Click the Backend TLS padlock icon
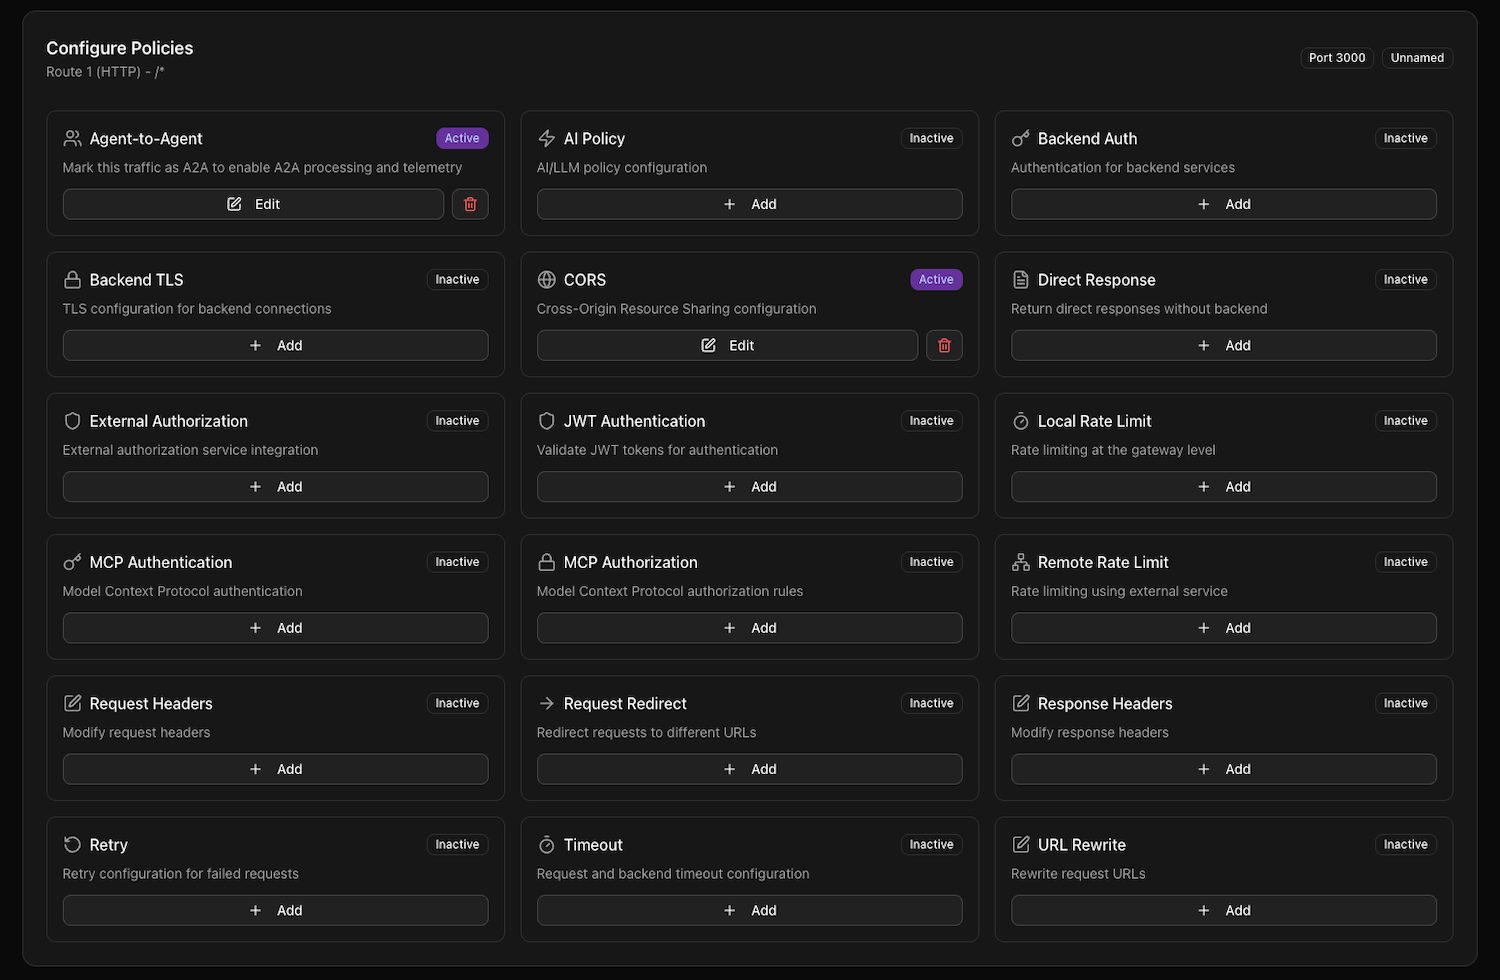1500x980 pixels. [x=72, y=280]
